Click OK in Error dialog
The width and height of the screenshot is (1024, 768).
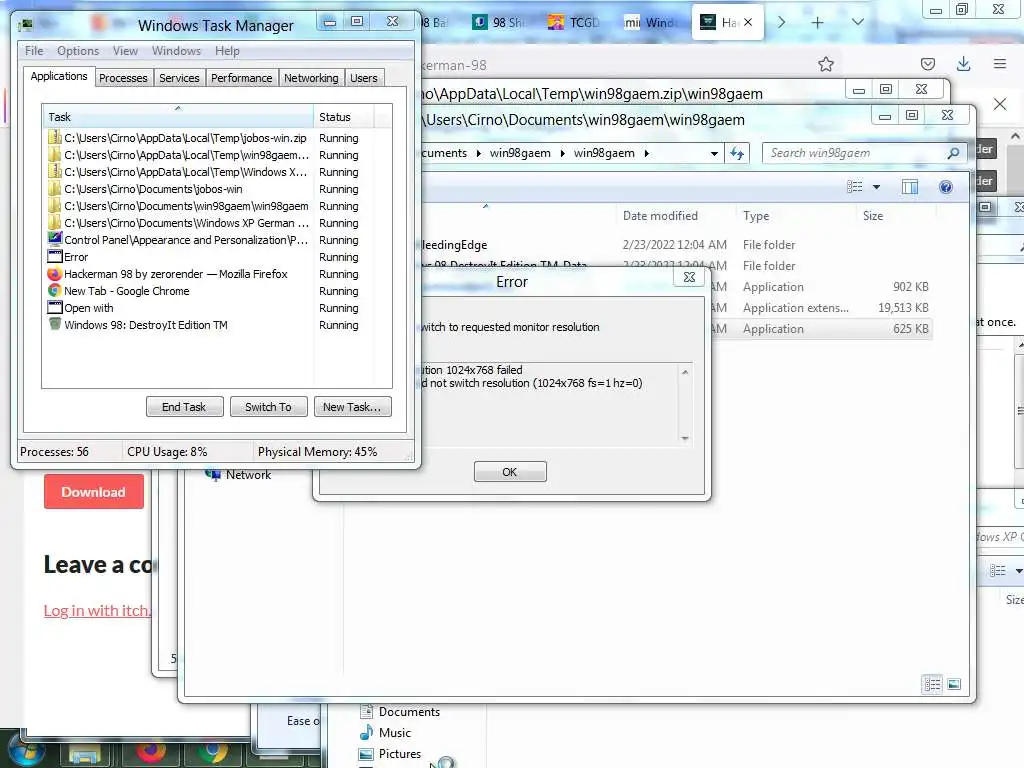(x=510, y=472)
